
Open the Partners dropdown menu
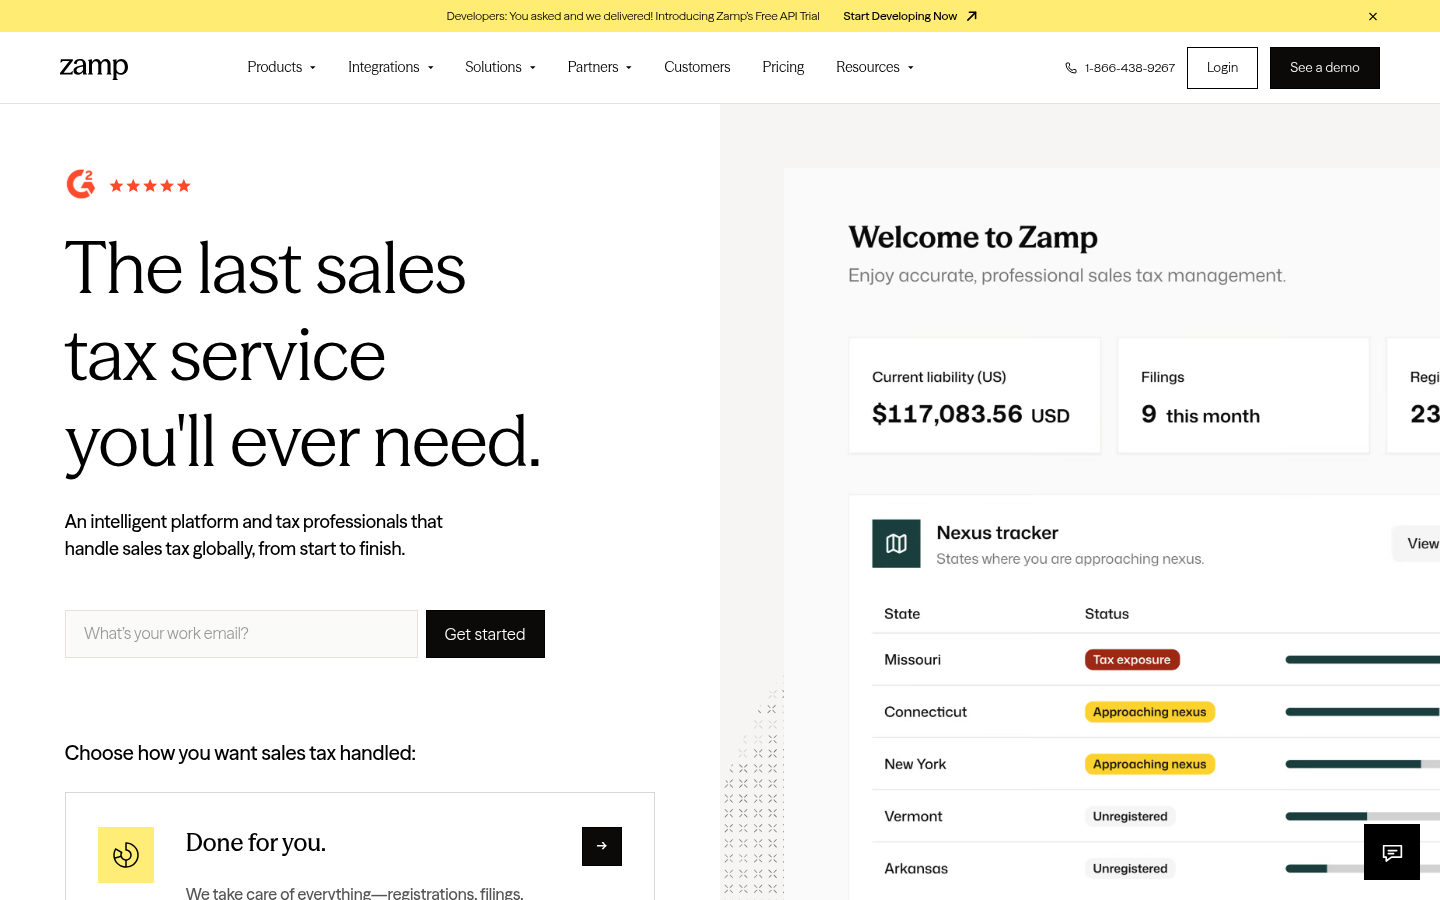(600, 67)
